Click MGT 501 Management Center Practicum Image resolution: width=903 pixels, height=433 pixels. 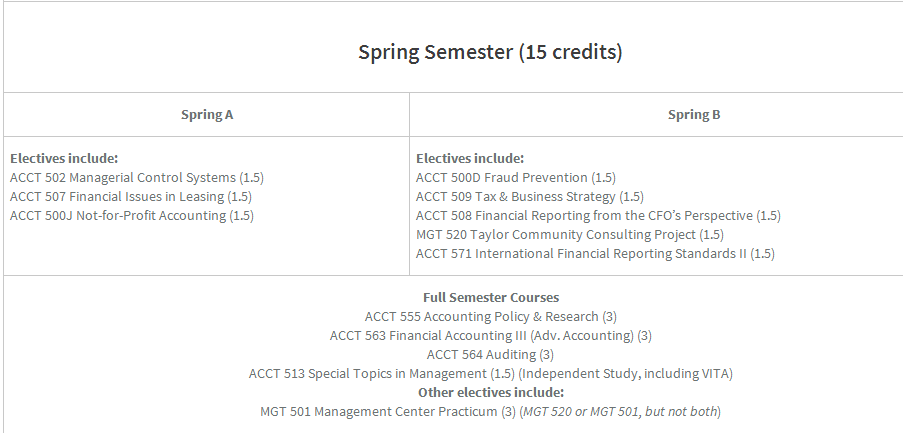[x=491, y=411]
